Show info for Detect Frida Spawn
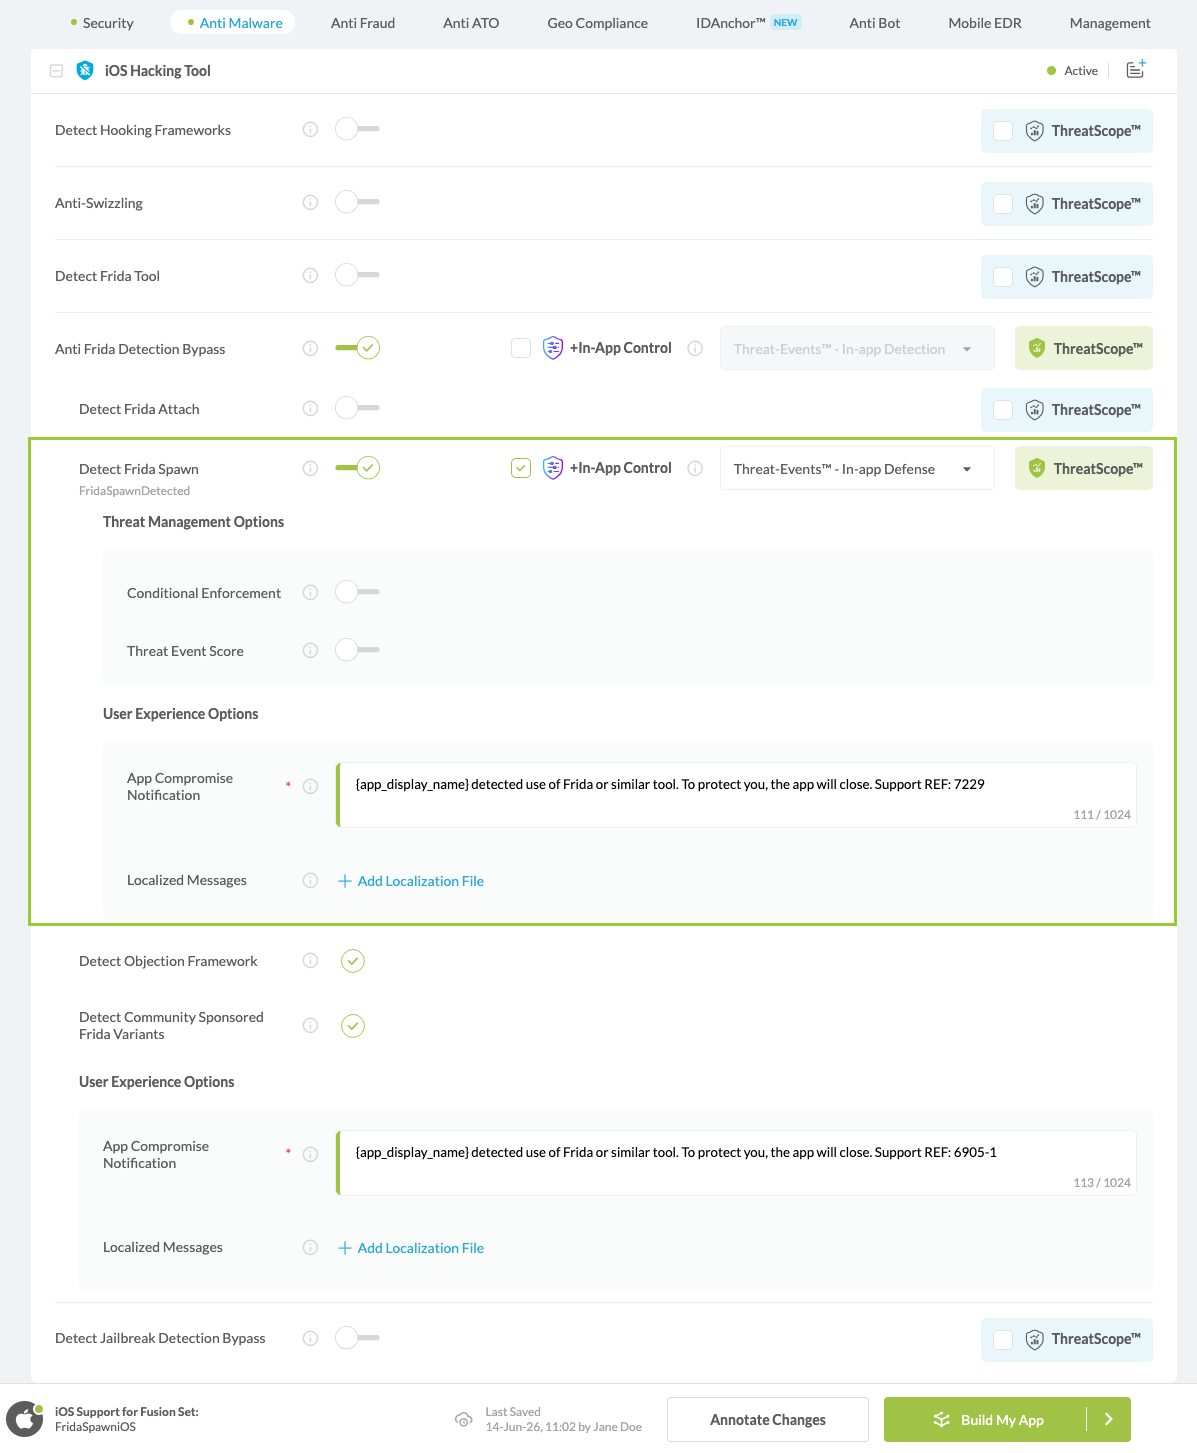This screenshot has height=1453, width=1197. click(310, 468)
